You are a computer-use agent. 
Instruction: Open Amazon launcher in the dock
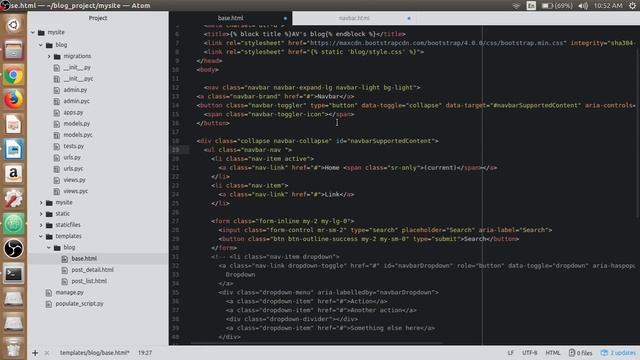point(13,174)
